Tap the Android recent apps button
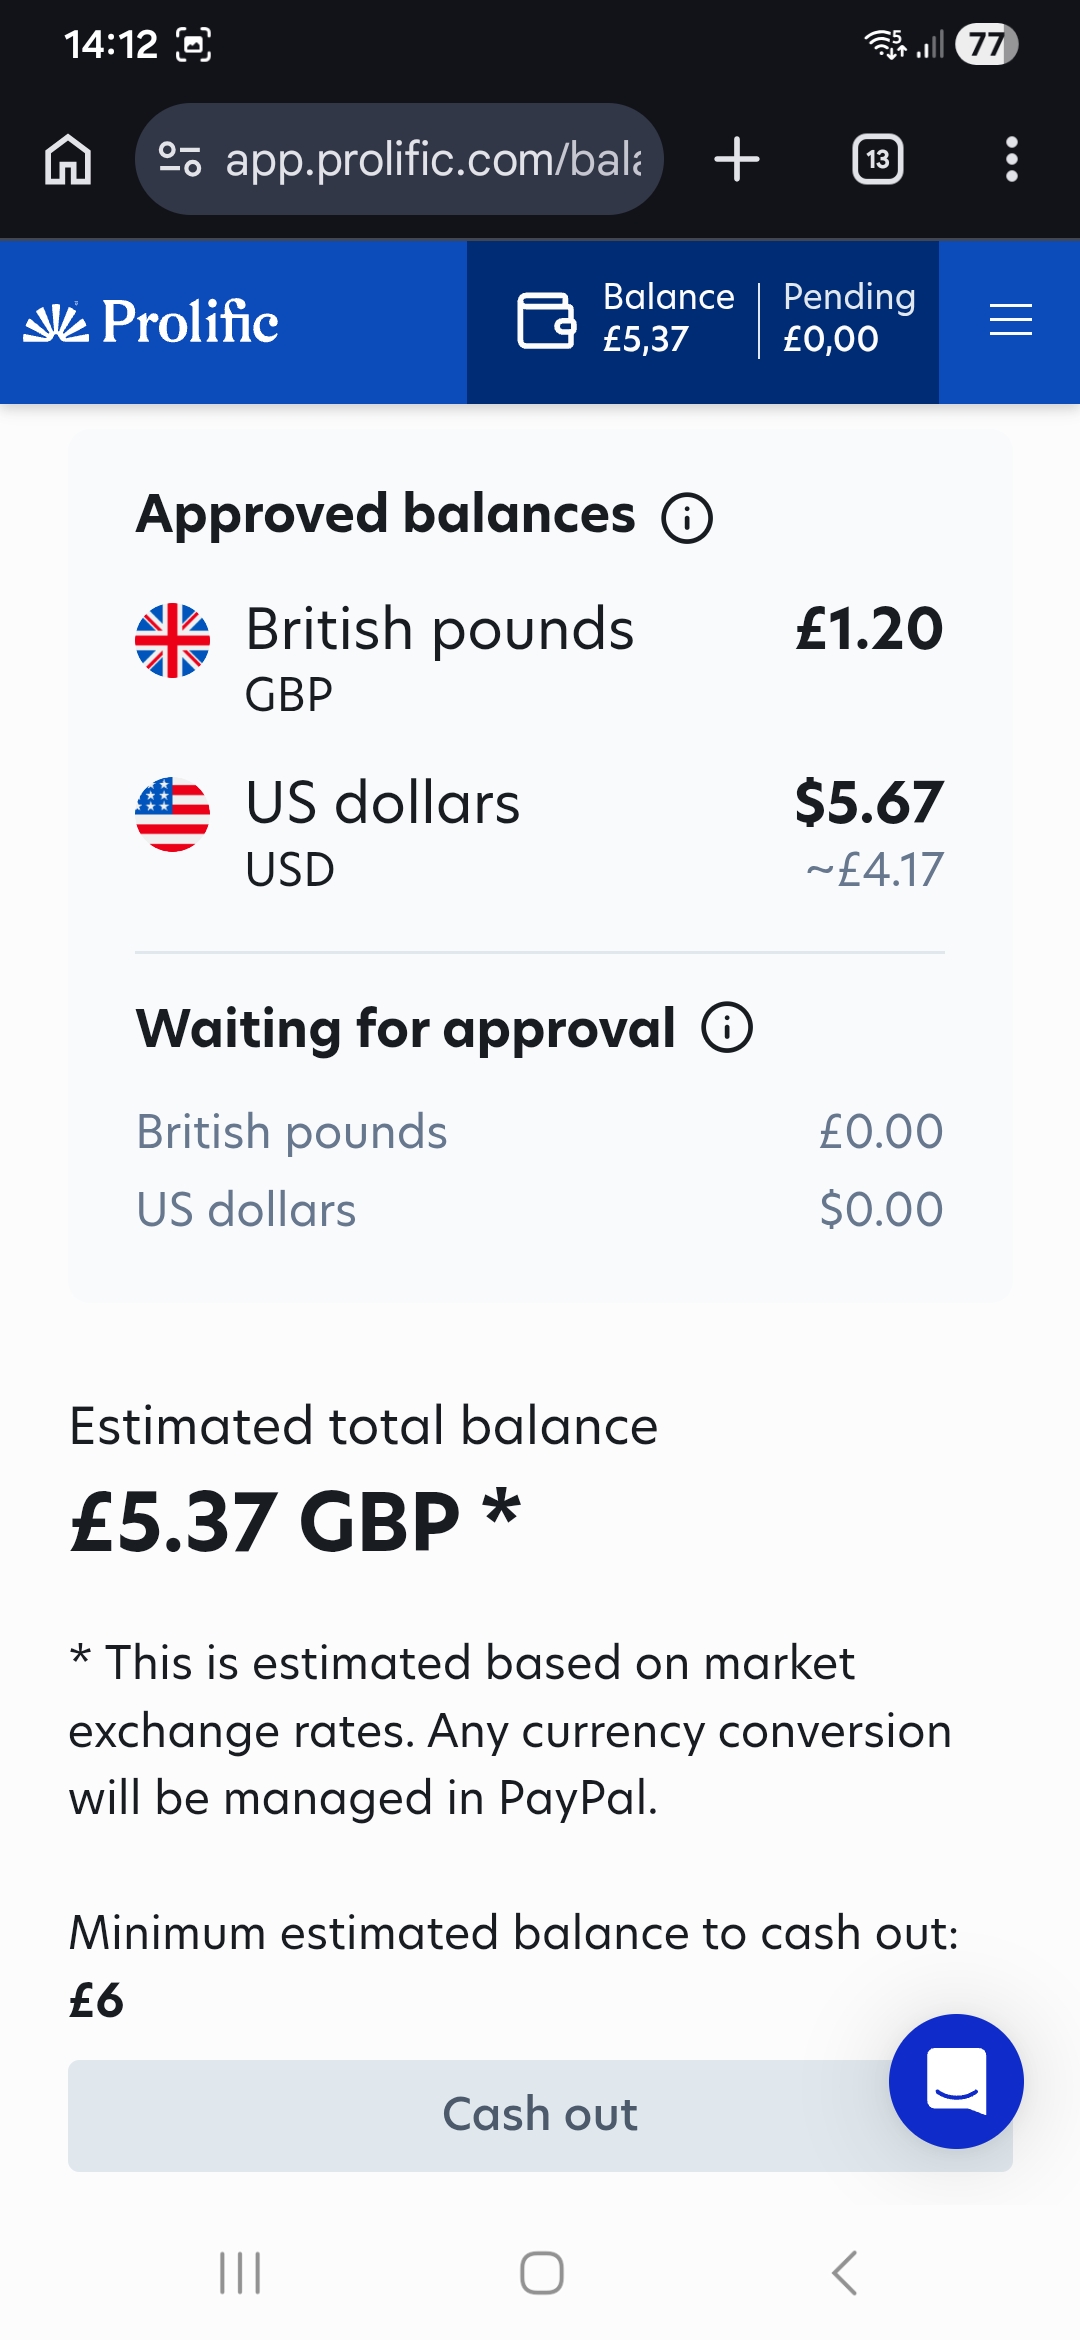This screenshot has height=2340, width=1080. tap(240, 2273)
